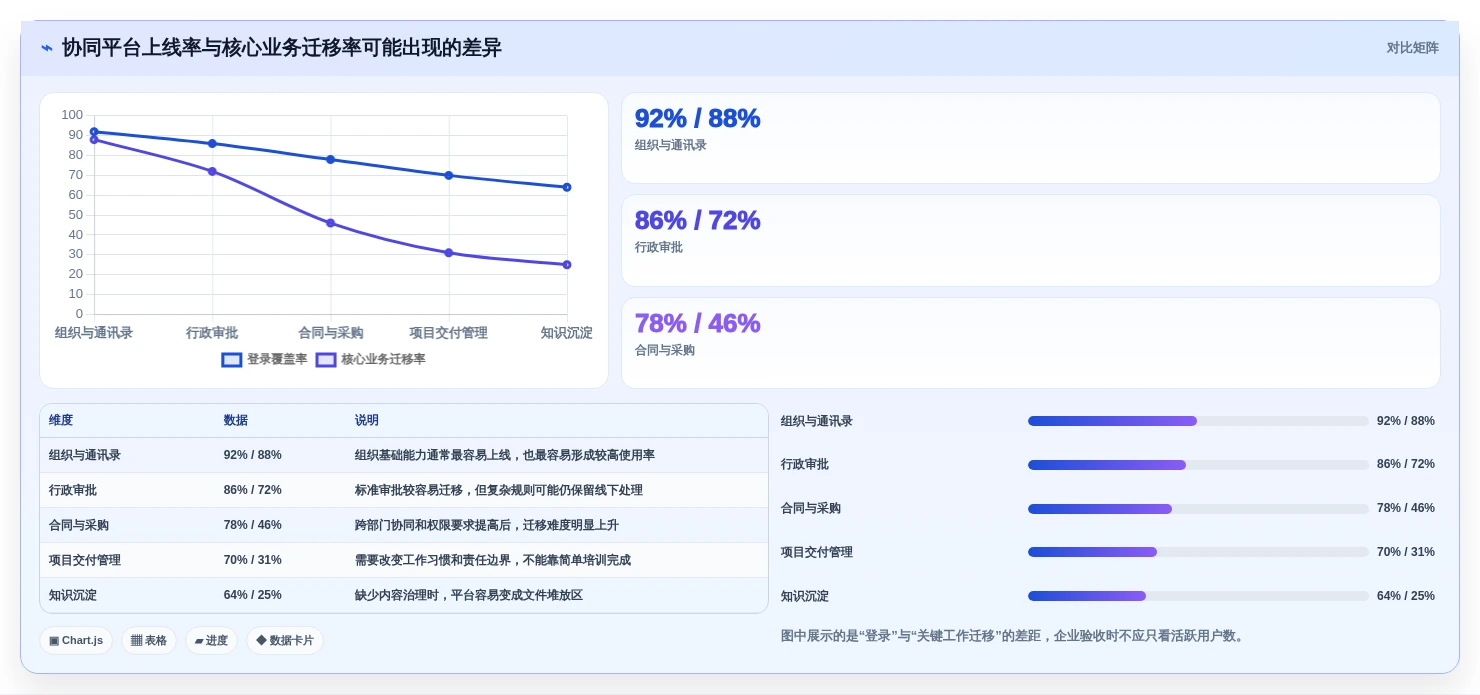
Task: Click the 数据卡片 tag chip
Action: (x=285, y=640)
